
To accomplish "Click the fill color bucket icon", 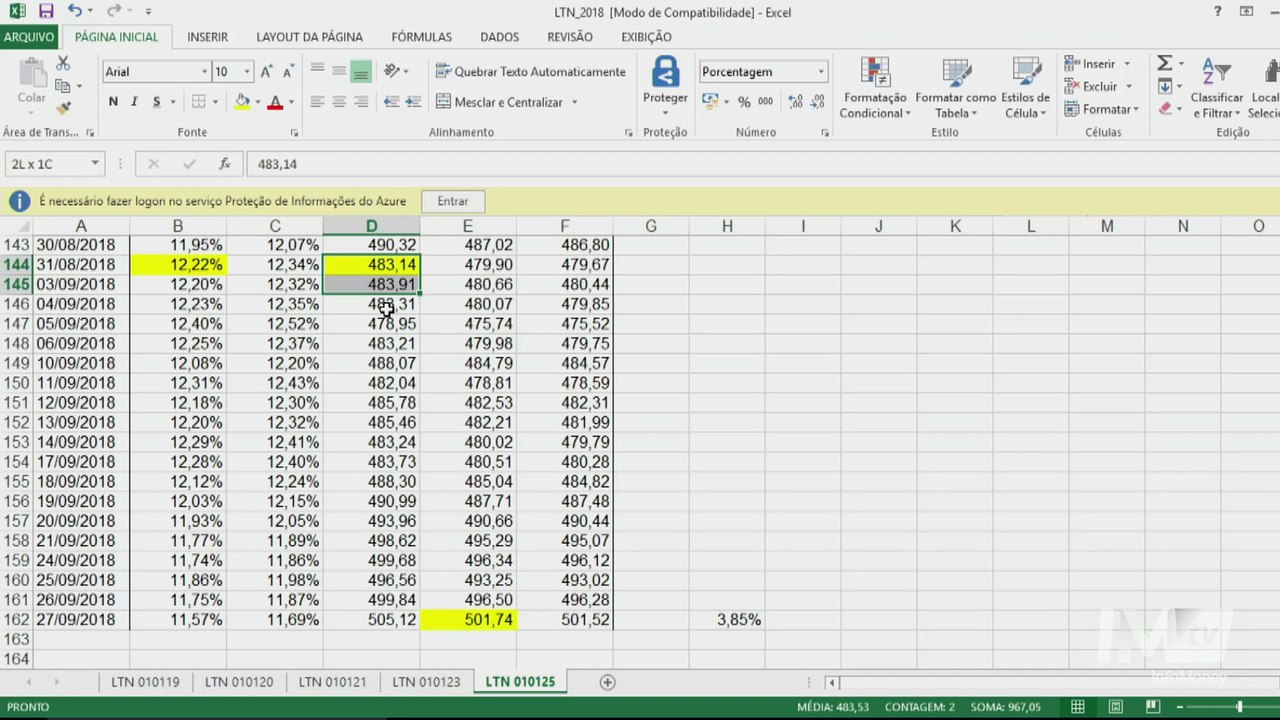I will coord(242,102).
